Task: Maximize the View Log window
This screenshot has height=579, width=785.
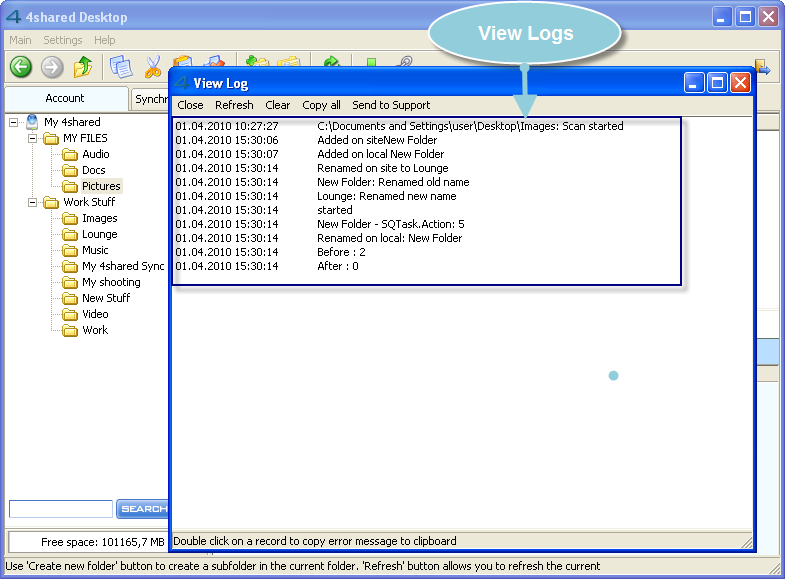Action: [x=717, y=83]
